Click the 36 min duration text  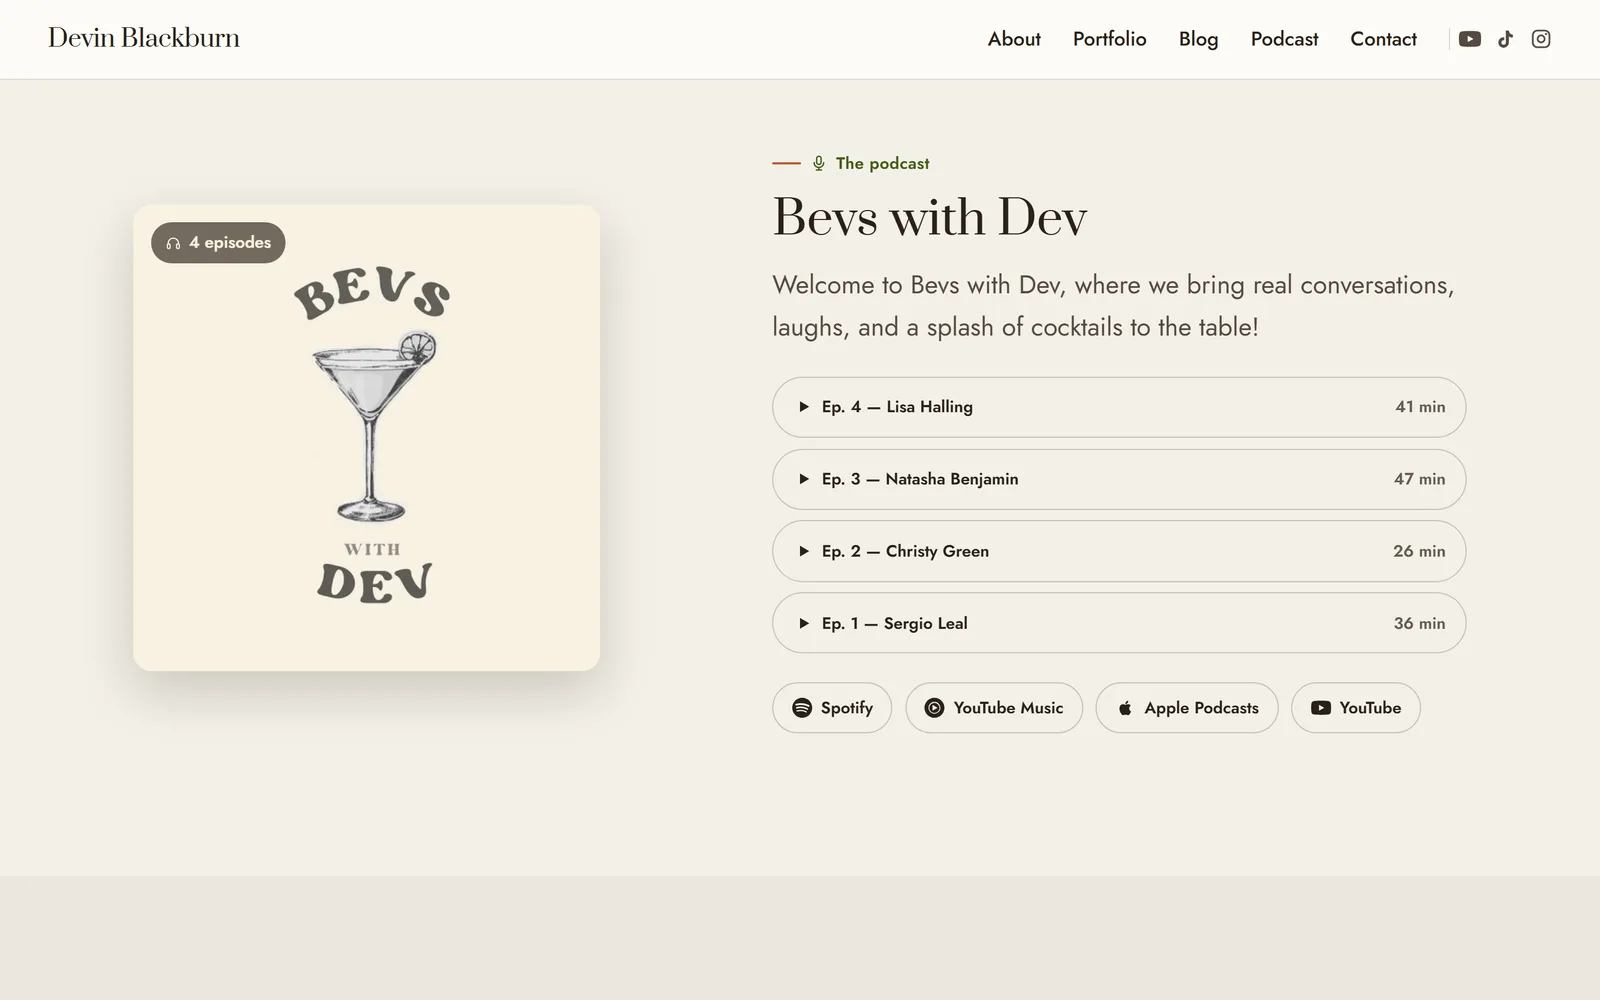point(1420,623)
